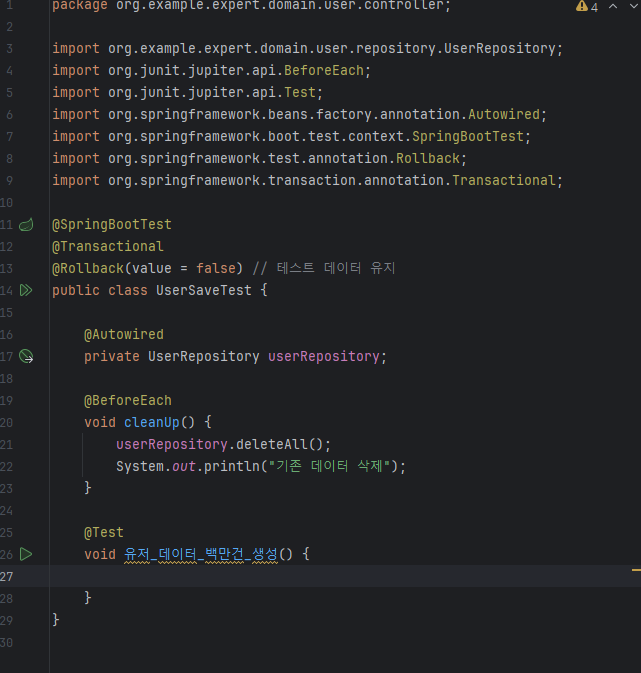The width and height of the screenshot is (641, 673).
Task: Click the 유저_데이터_백만건_생성 method name
Action: (201, 554)
